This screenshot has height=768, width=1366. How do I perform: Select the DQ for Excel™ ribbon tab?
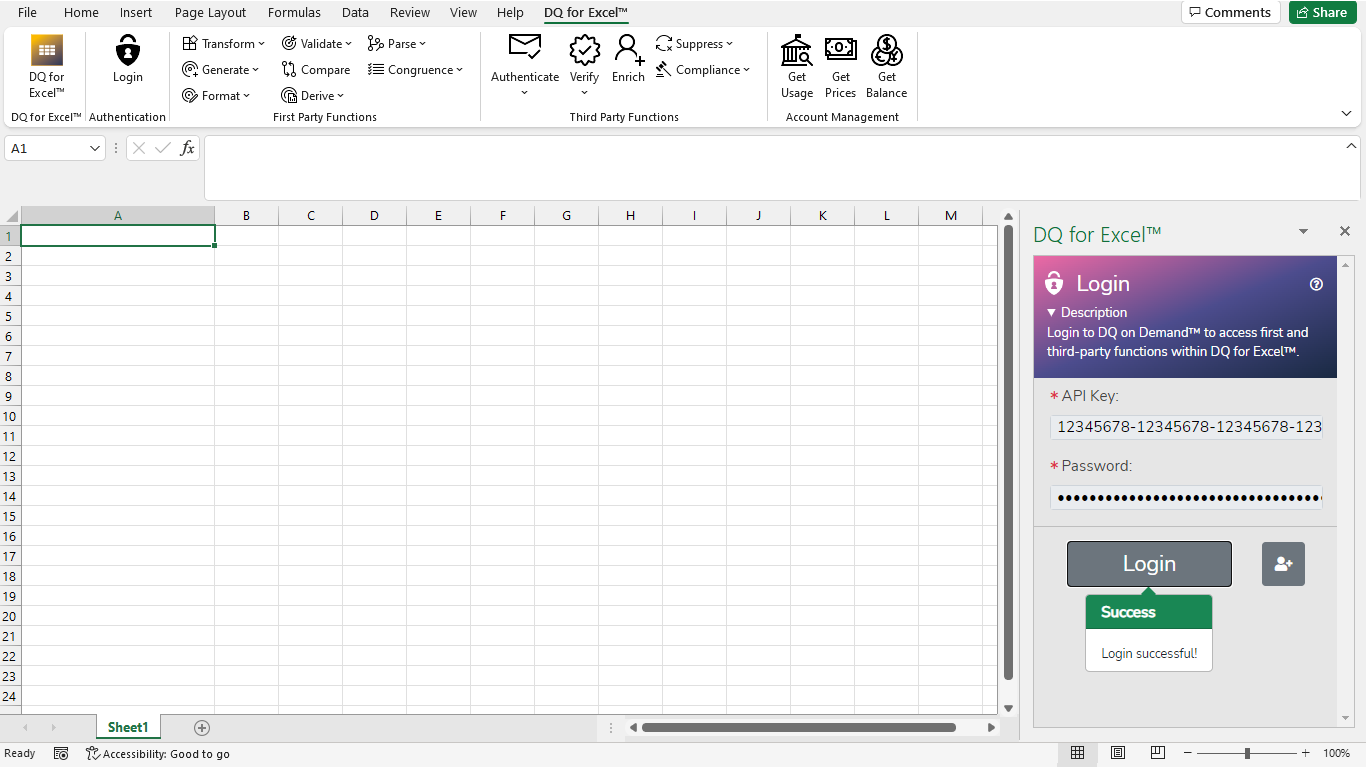[x=586, y=13]
